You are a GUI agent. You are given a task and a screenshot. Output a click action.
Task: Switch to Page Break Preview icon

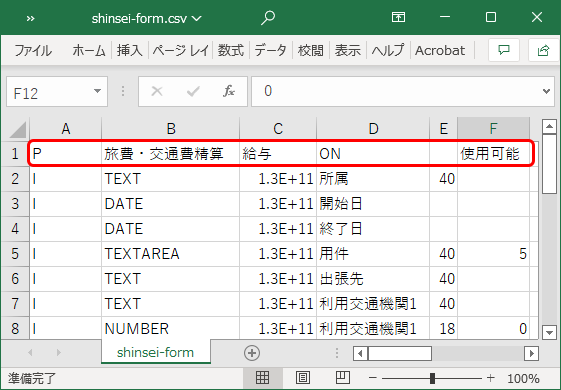343,378
